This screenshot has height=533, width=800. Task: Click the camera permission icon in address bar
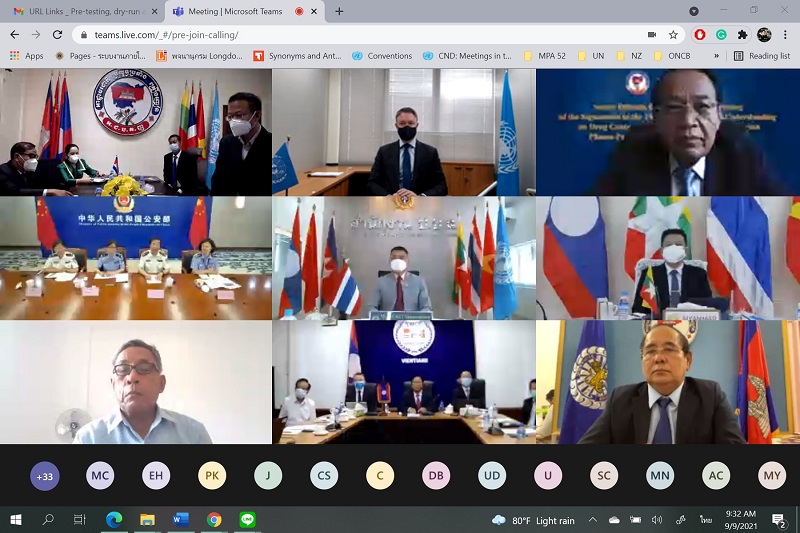(652, 34)
